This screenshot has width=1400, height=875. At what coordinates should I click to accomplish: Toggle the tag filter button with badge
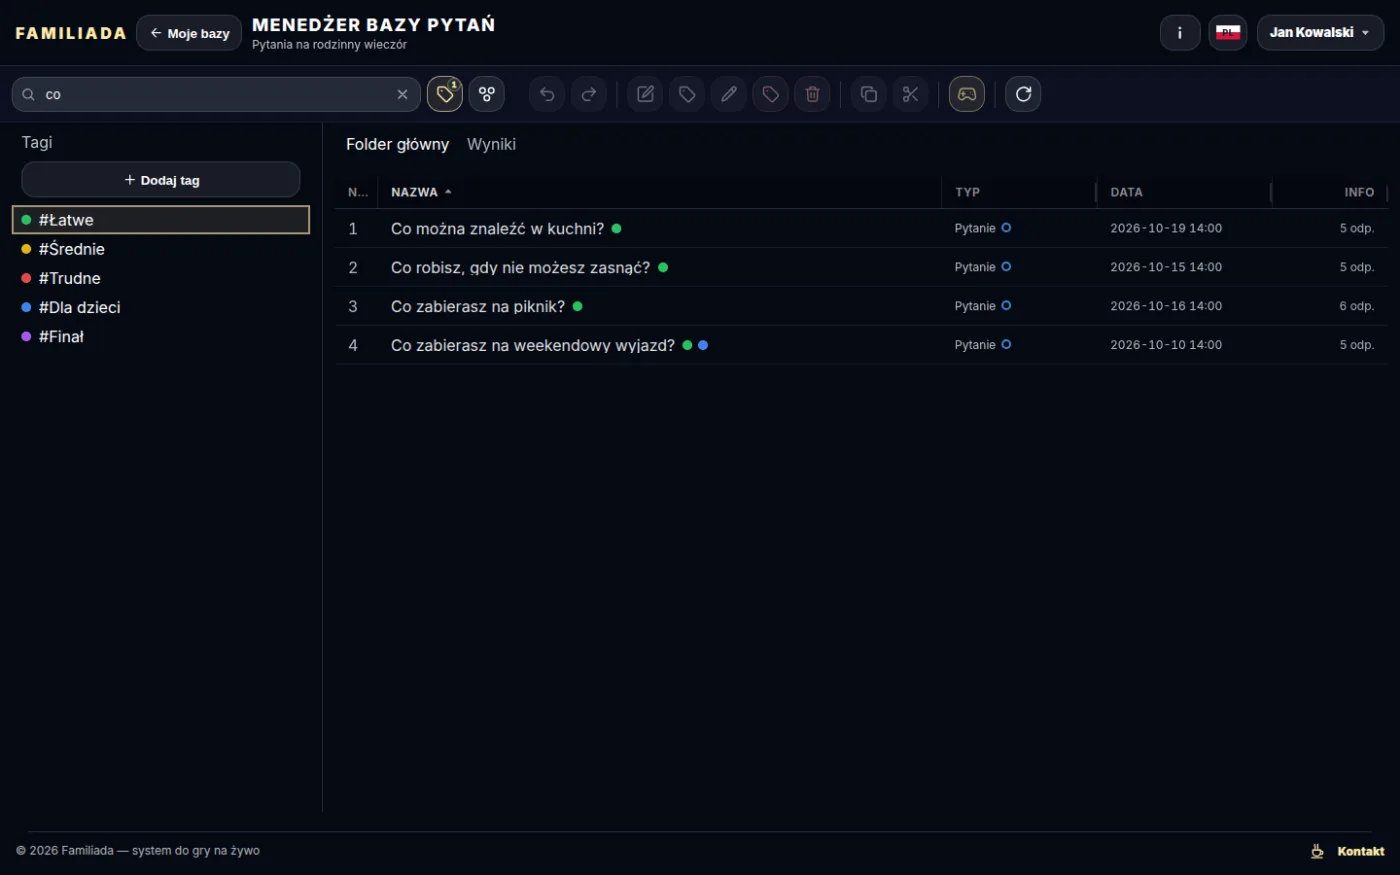[x=445, y=94]
